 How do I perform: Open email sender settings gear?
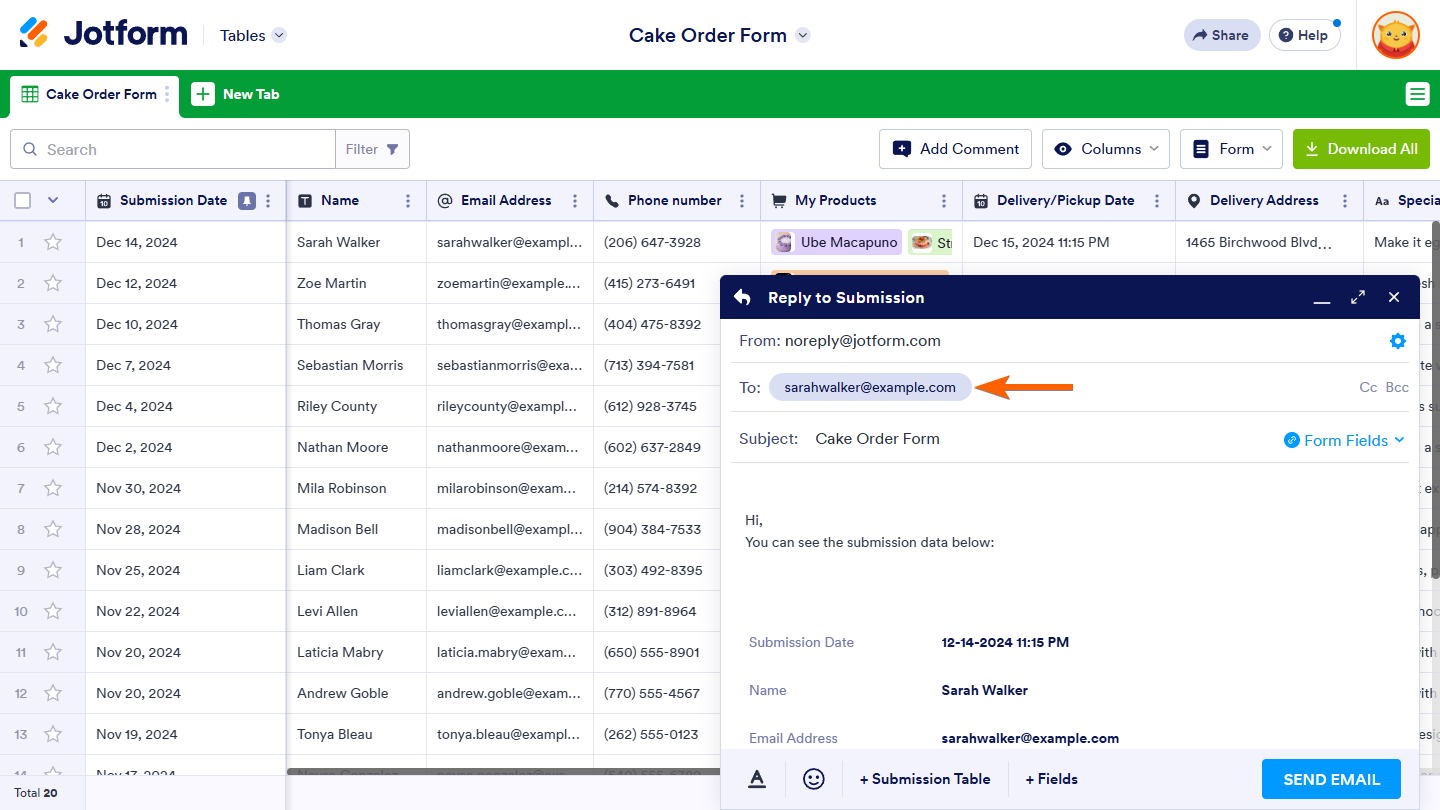tap(1398, 341)
